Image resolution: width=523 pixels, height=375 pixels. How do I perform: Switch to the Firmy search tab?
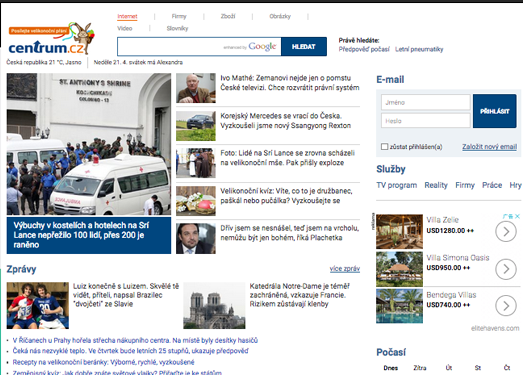pos(179,16)
